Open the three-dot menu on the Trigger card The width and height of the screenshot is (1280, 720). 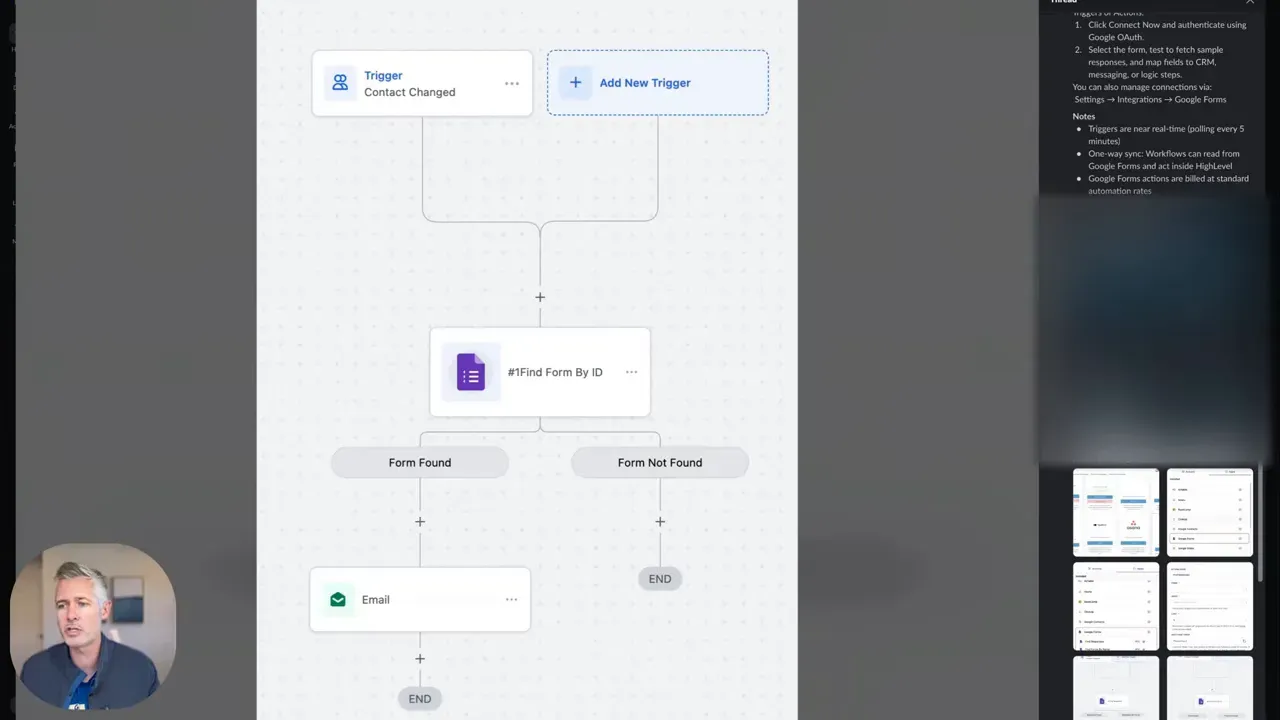point(512,84)
